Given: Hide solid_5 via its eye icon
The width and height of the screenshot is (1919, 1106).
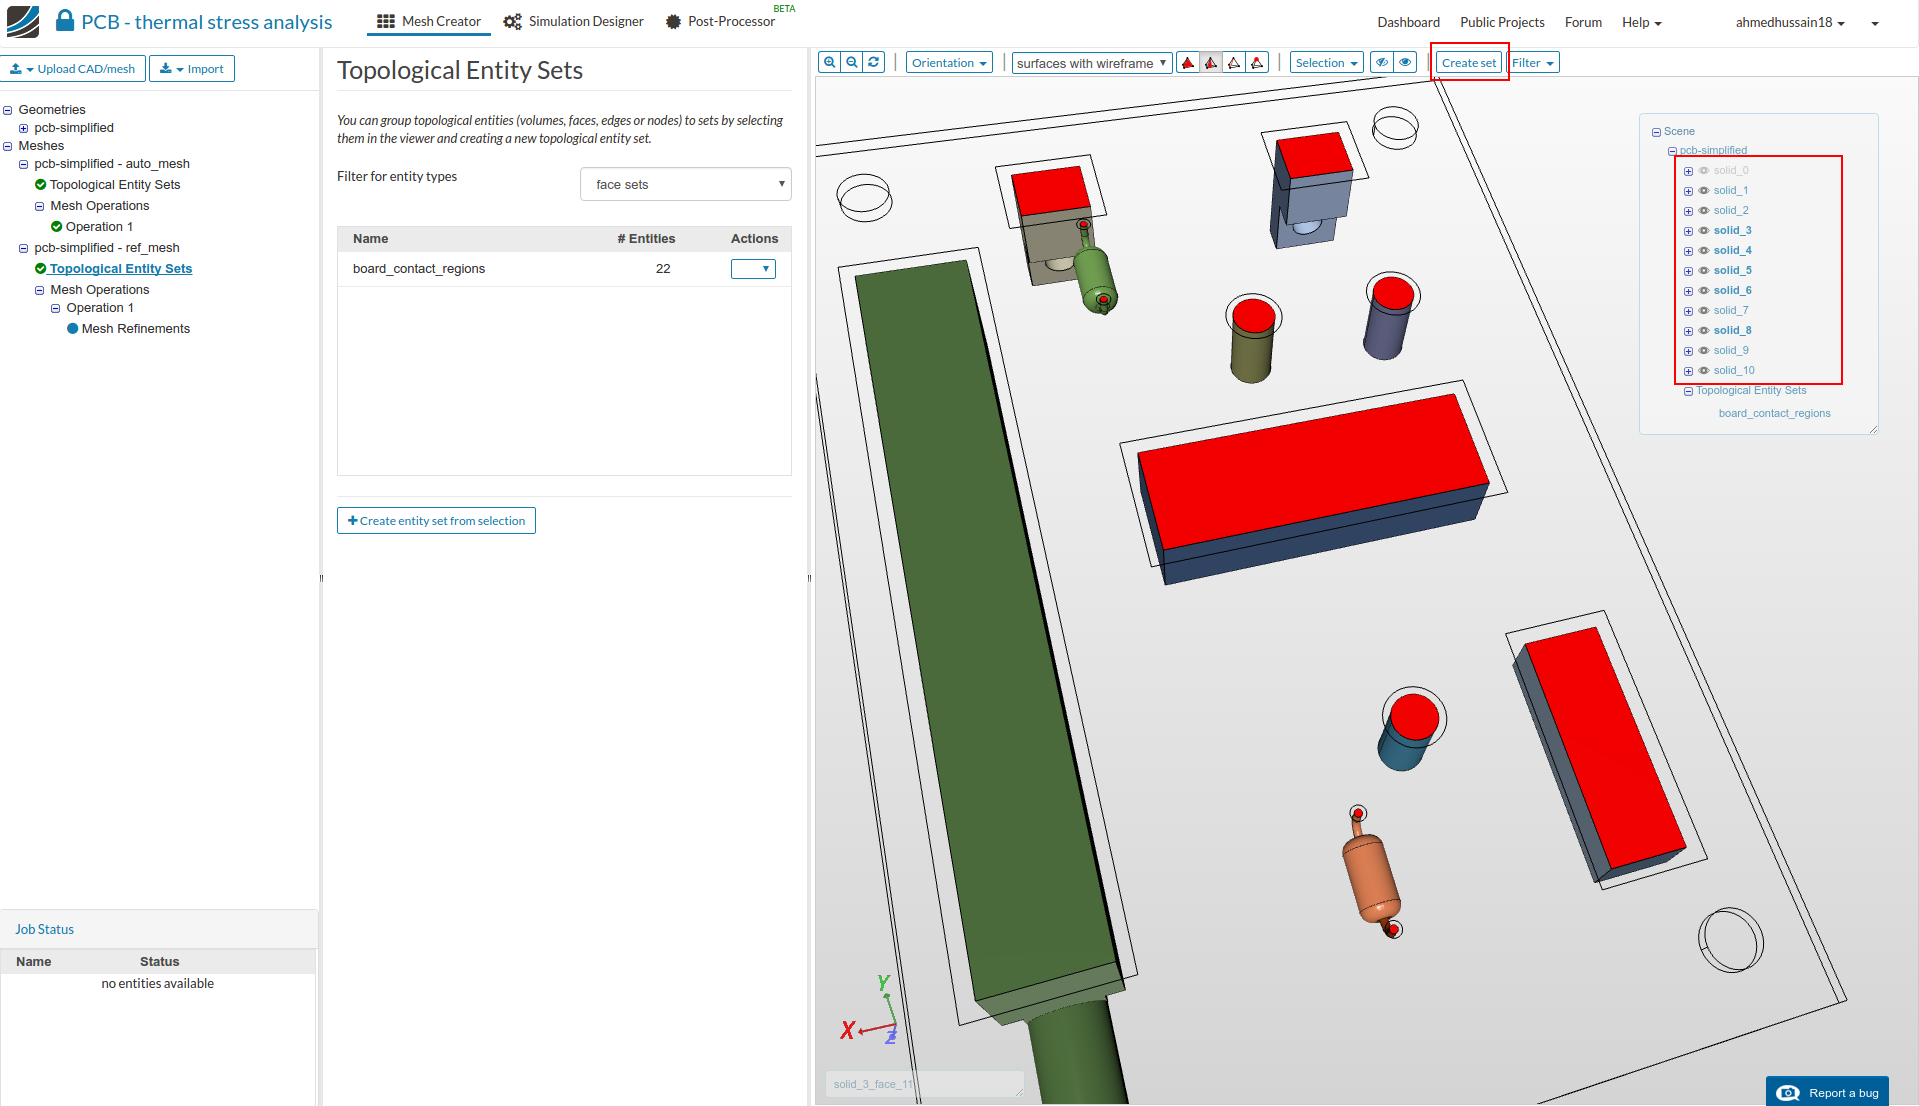Looking at the screenshot, I should pyautogui.click(x=1704, y=271).
